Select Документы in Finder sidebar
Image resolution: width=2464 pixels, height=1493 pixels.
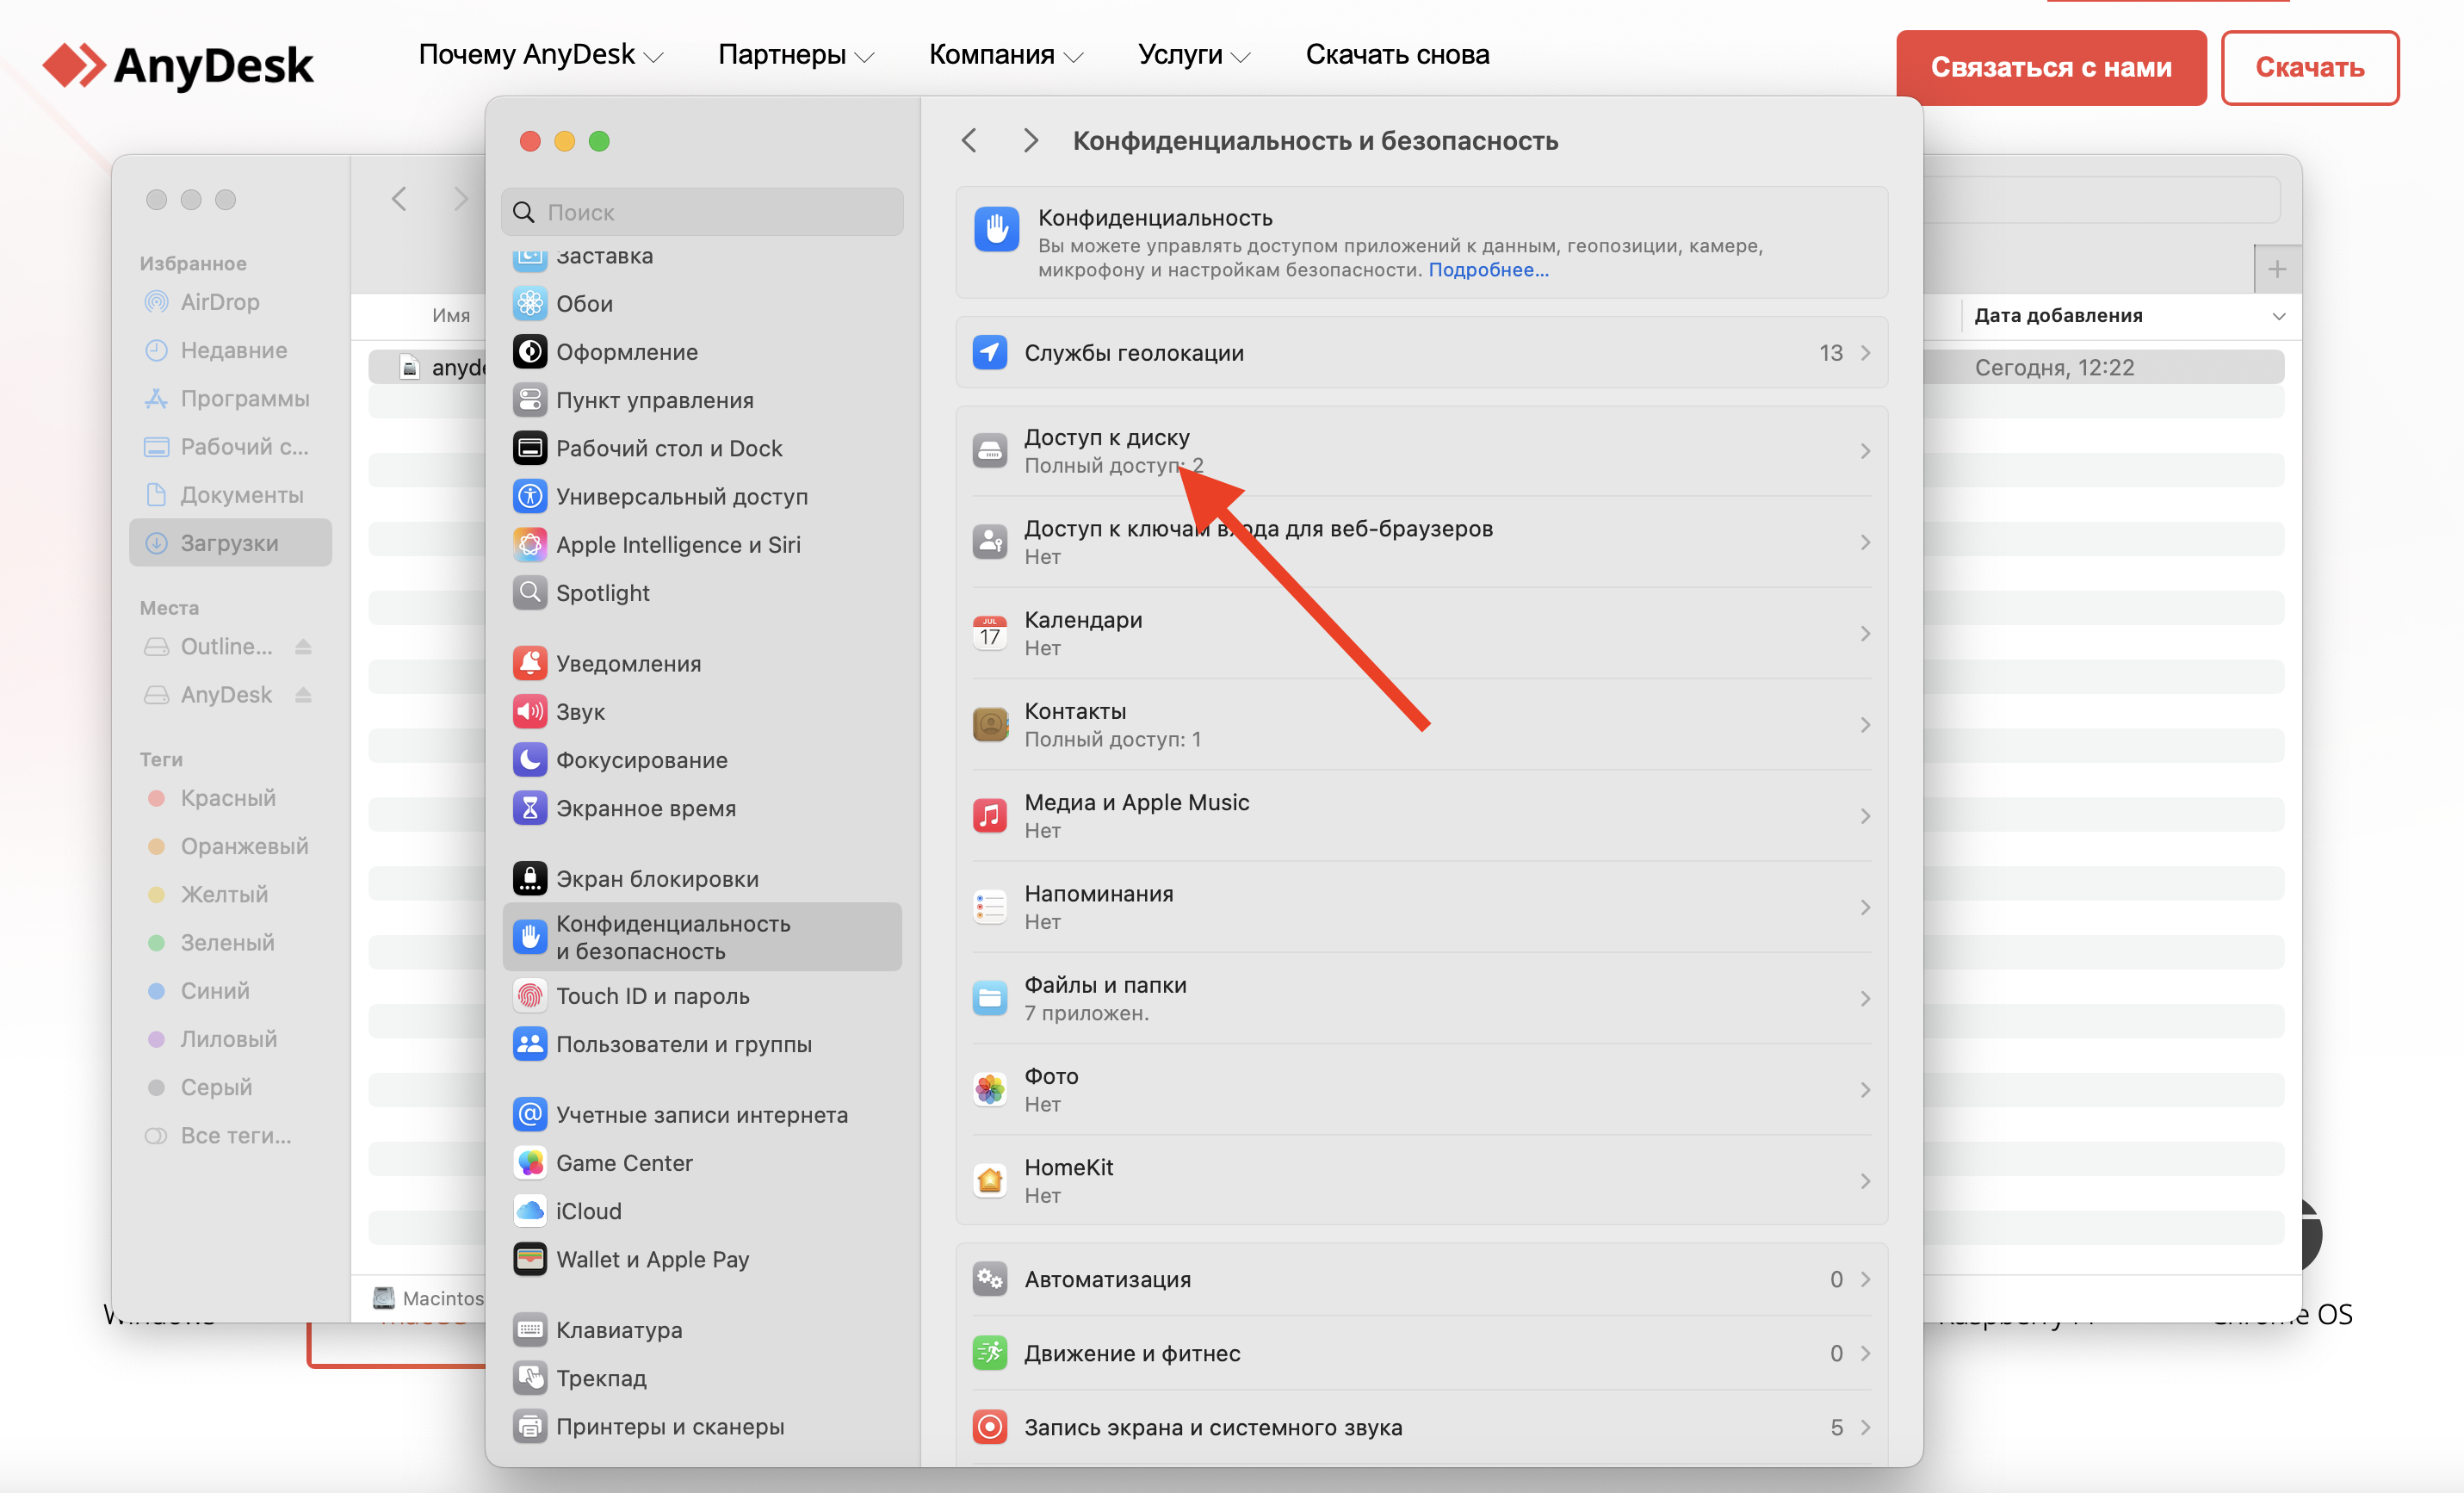pyautogui.click(x=231, y=495)
